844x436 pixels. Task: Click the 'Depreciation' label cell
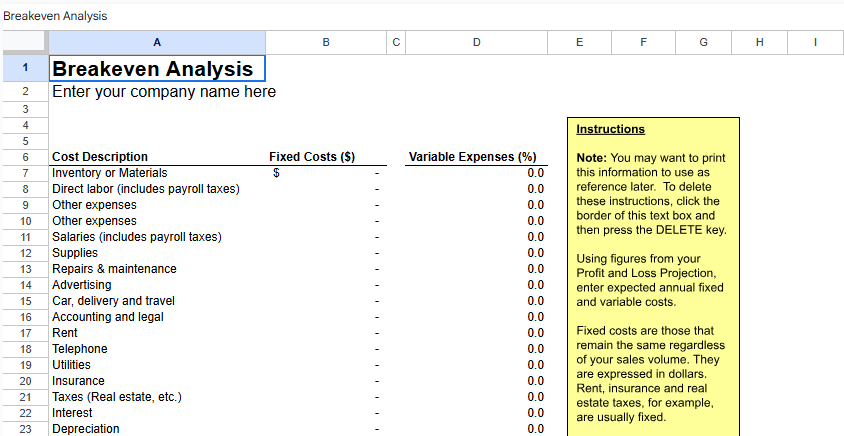(x=86, y=429)
